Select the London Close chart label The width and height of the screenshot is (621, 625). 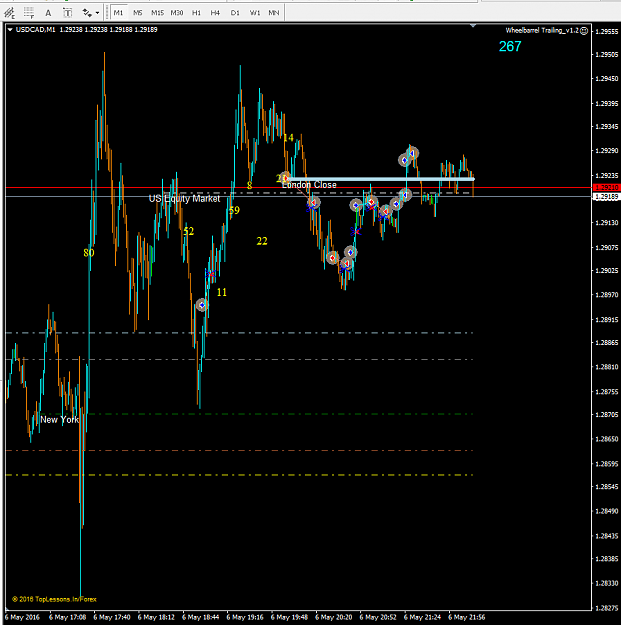point(309,185)
